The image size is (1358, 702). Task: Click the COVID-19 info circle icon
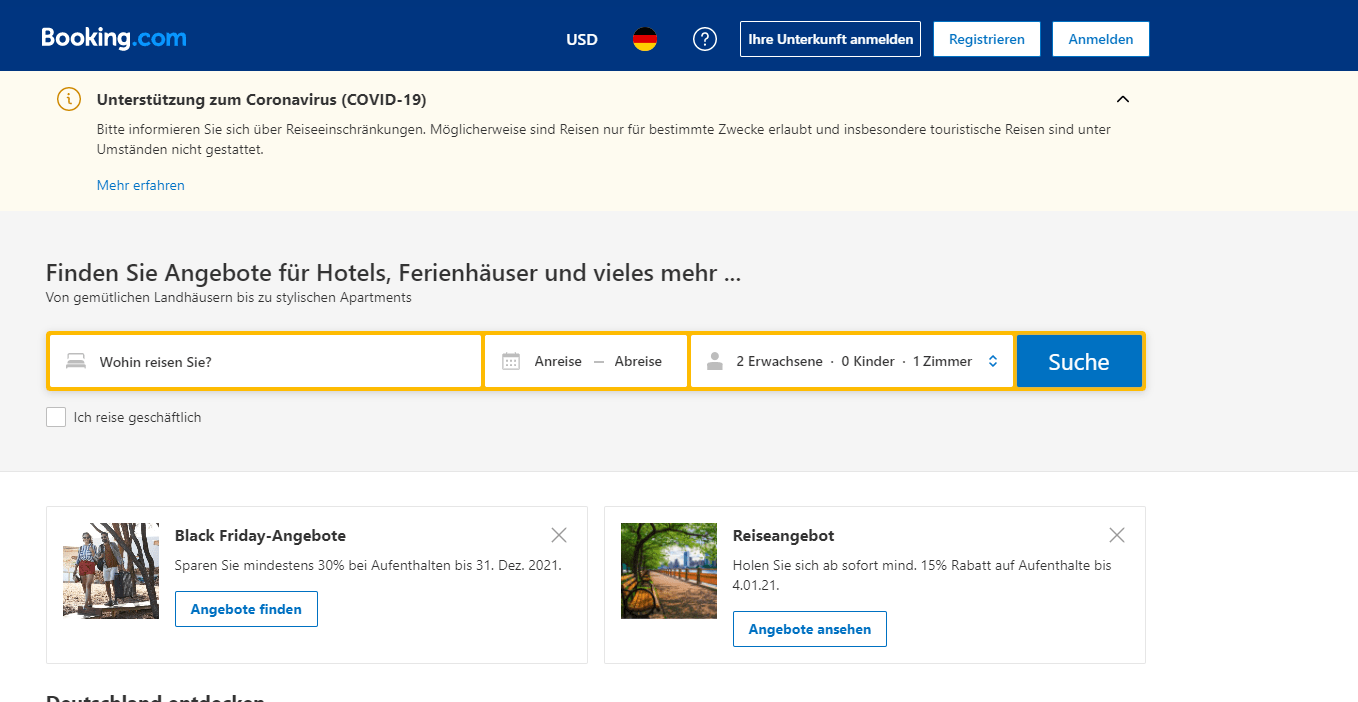click(x=68, y=99)
